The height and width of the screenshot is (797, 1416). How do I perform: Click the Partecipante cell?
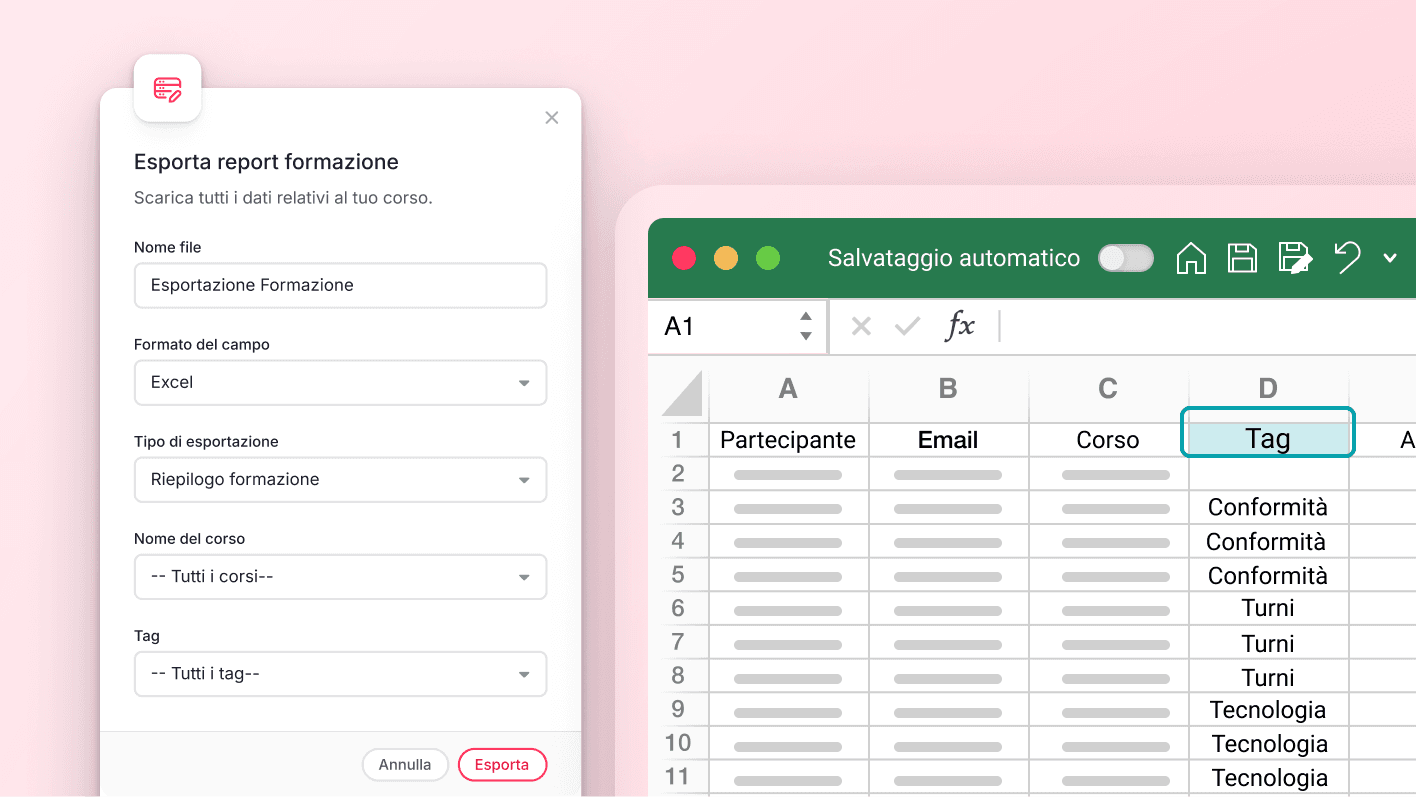(x=788, y=440)
